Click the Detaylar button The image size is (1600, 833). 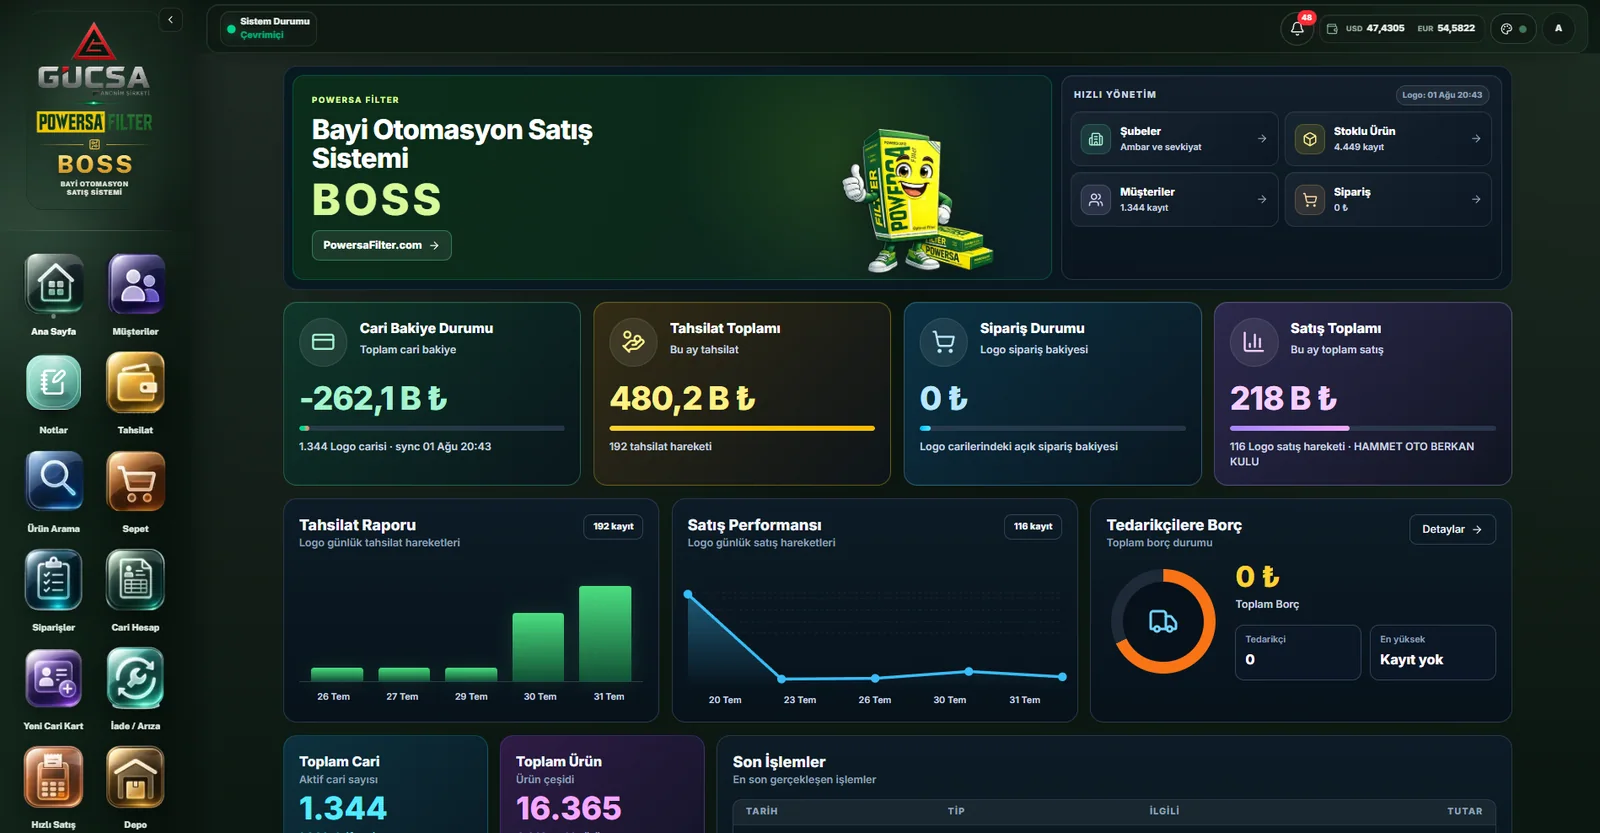point(1452,529)
